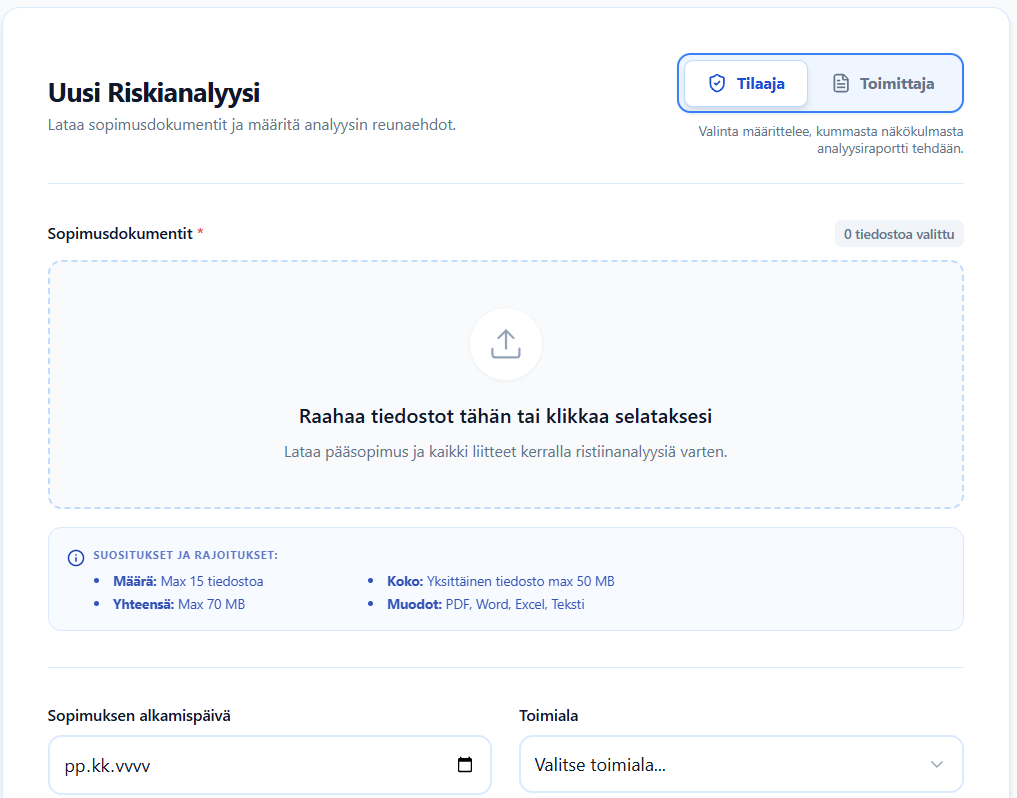
Task: Switch to the Toimittaja perspective
Action: [x=883, y=83]
